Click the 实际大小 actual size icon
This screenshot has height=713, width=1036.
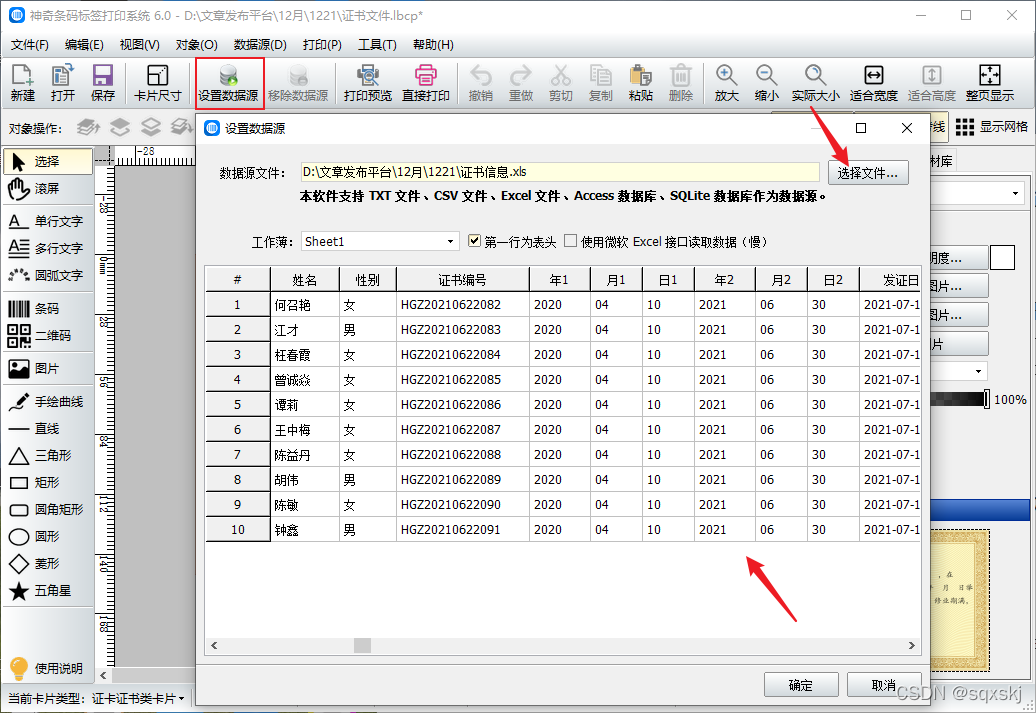click(815, 83)
